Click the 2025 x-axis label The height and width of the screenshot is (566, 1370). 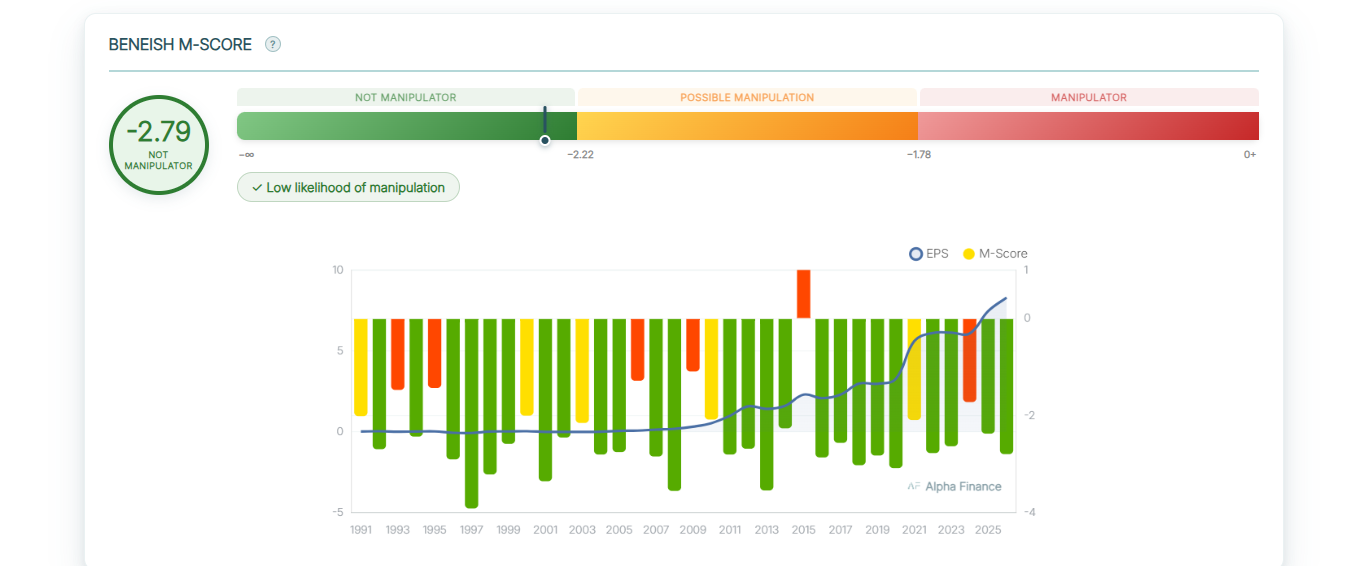988,530
